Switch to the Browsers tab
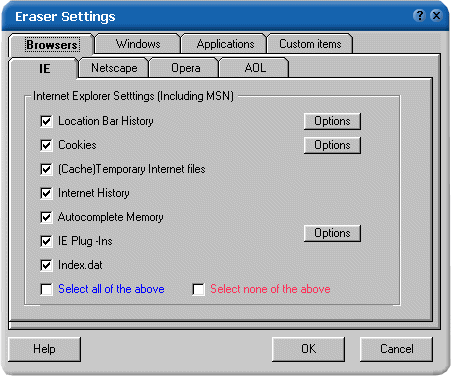 point(52,45)
